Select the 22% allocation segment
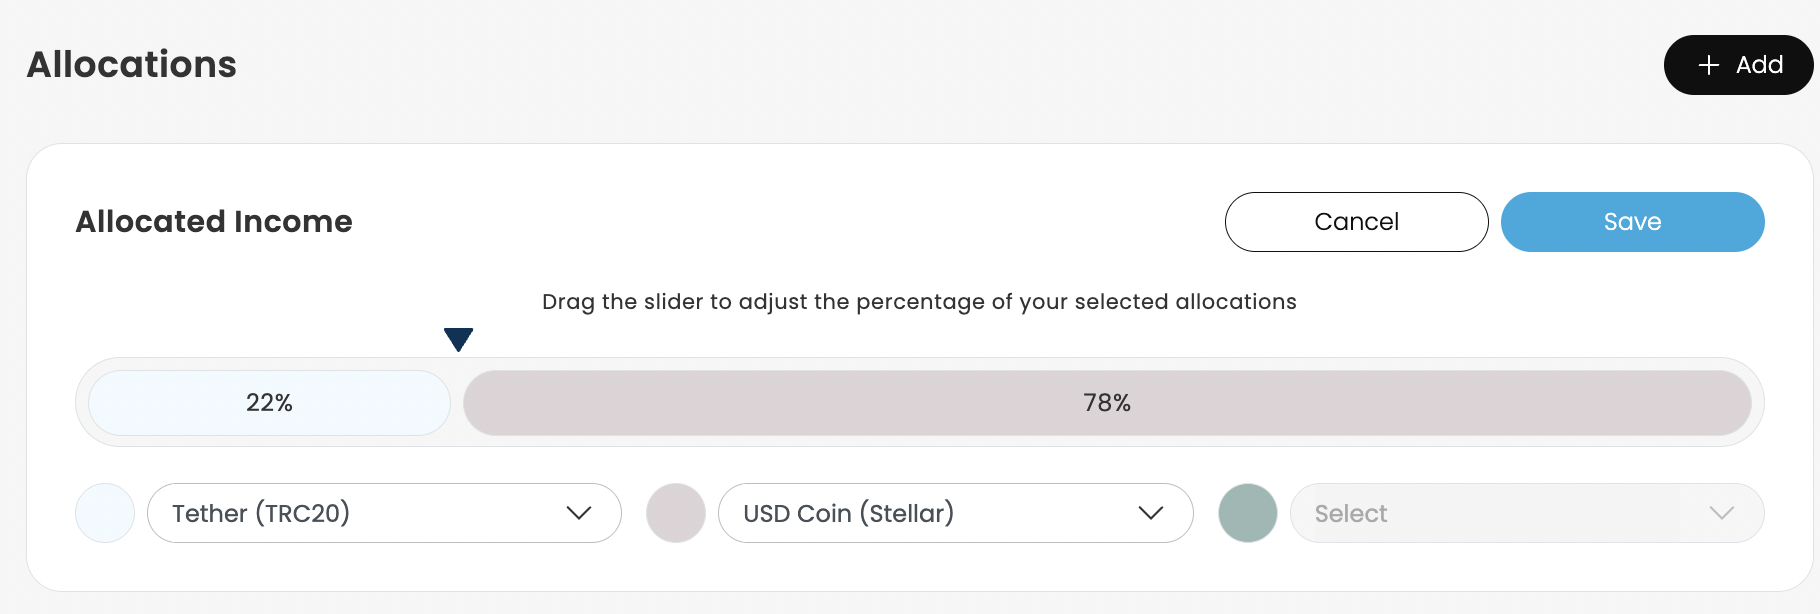The image size is (1820, 614). [269, 403]
